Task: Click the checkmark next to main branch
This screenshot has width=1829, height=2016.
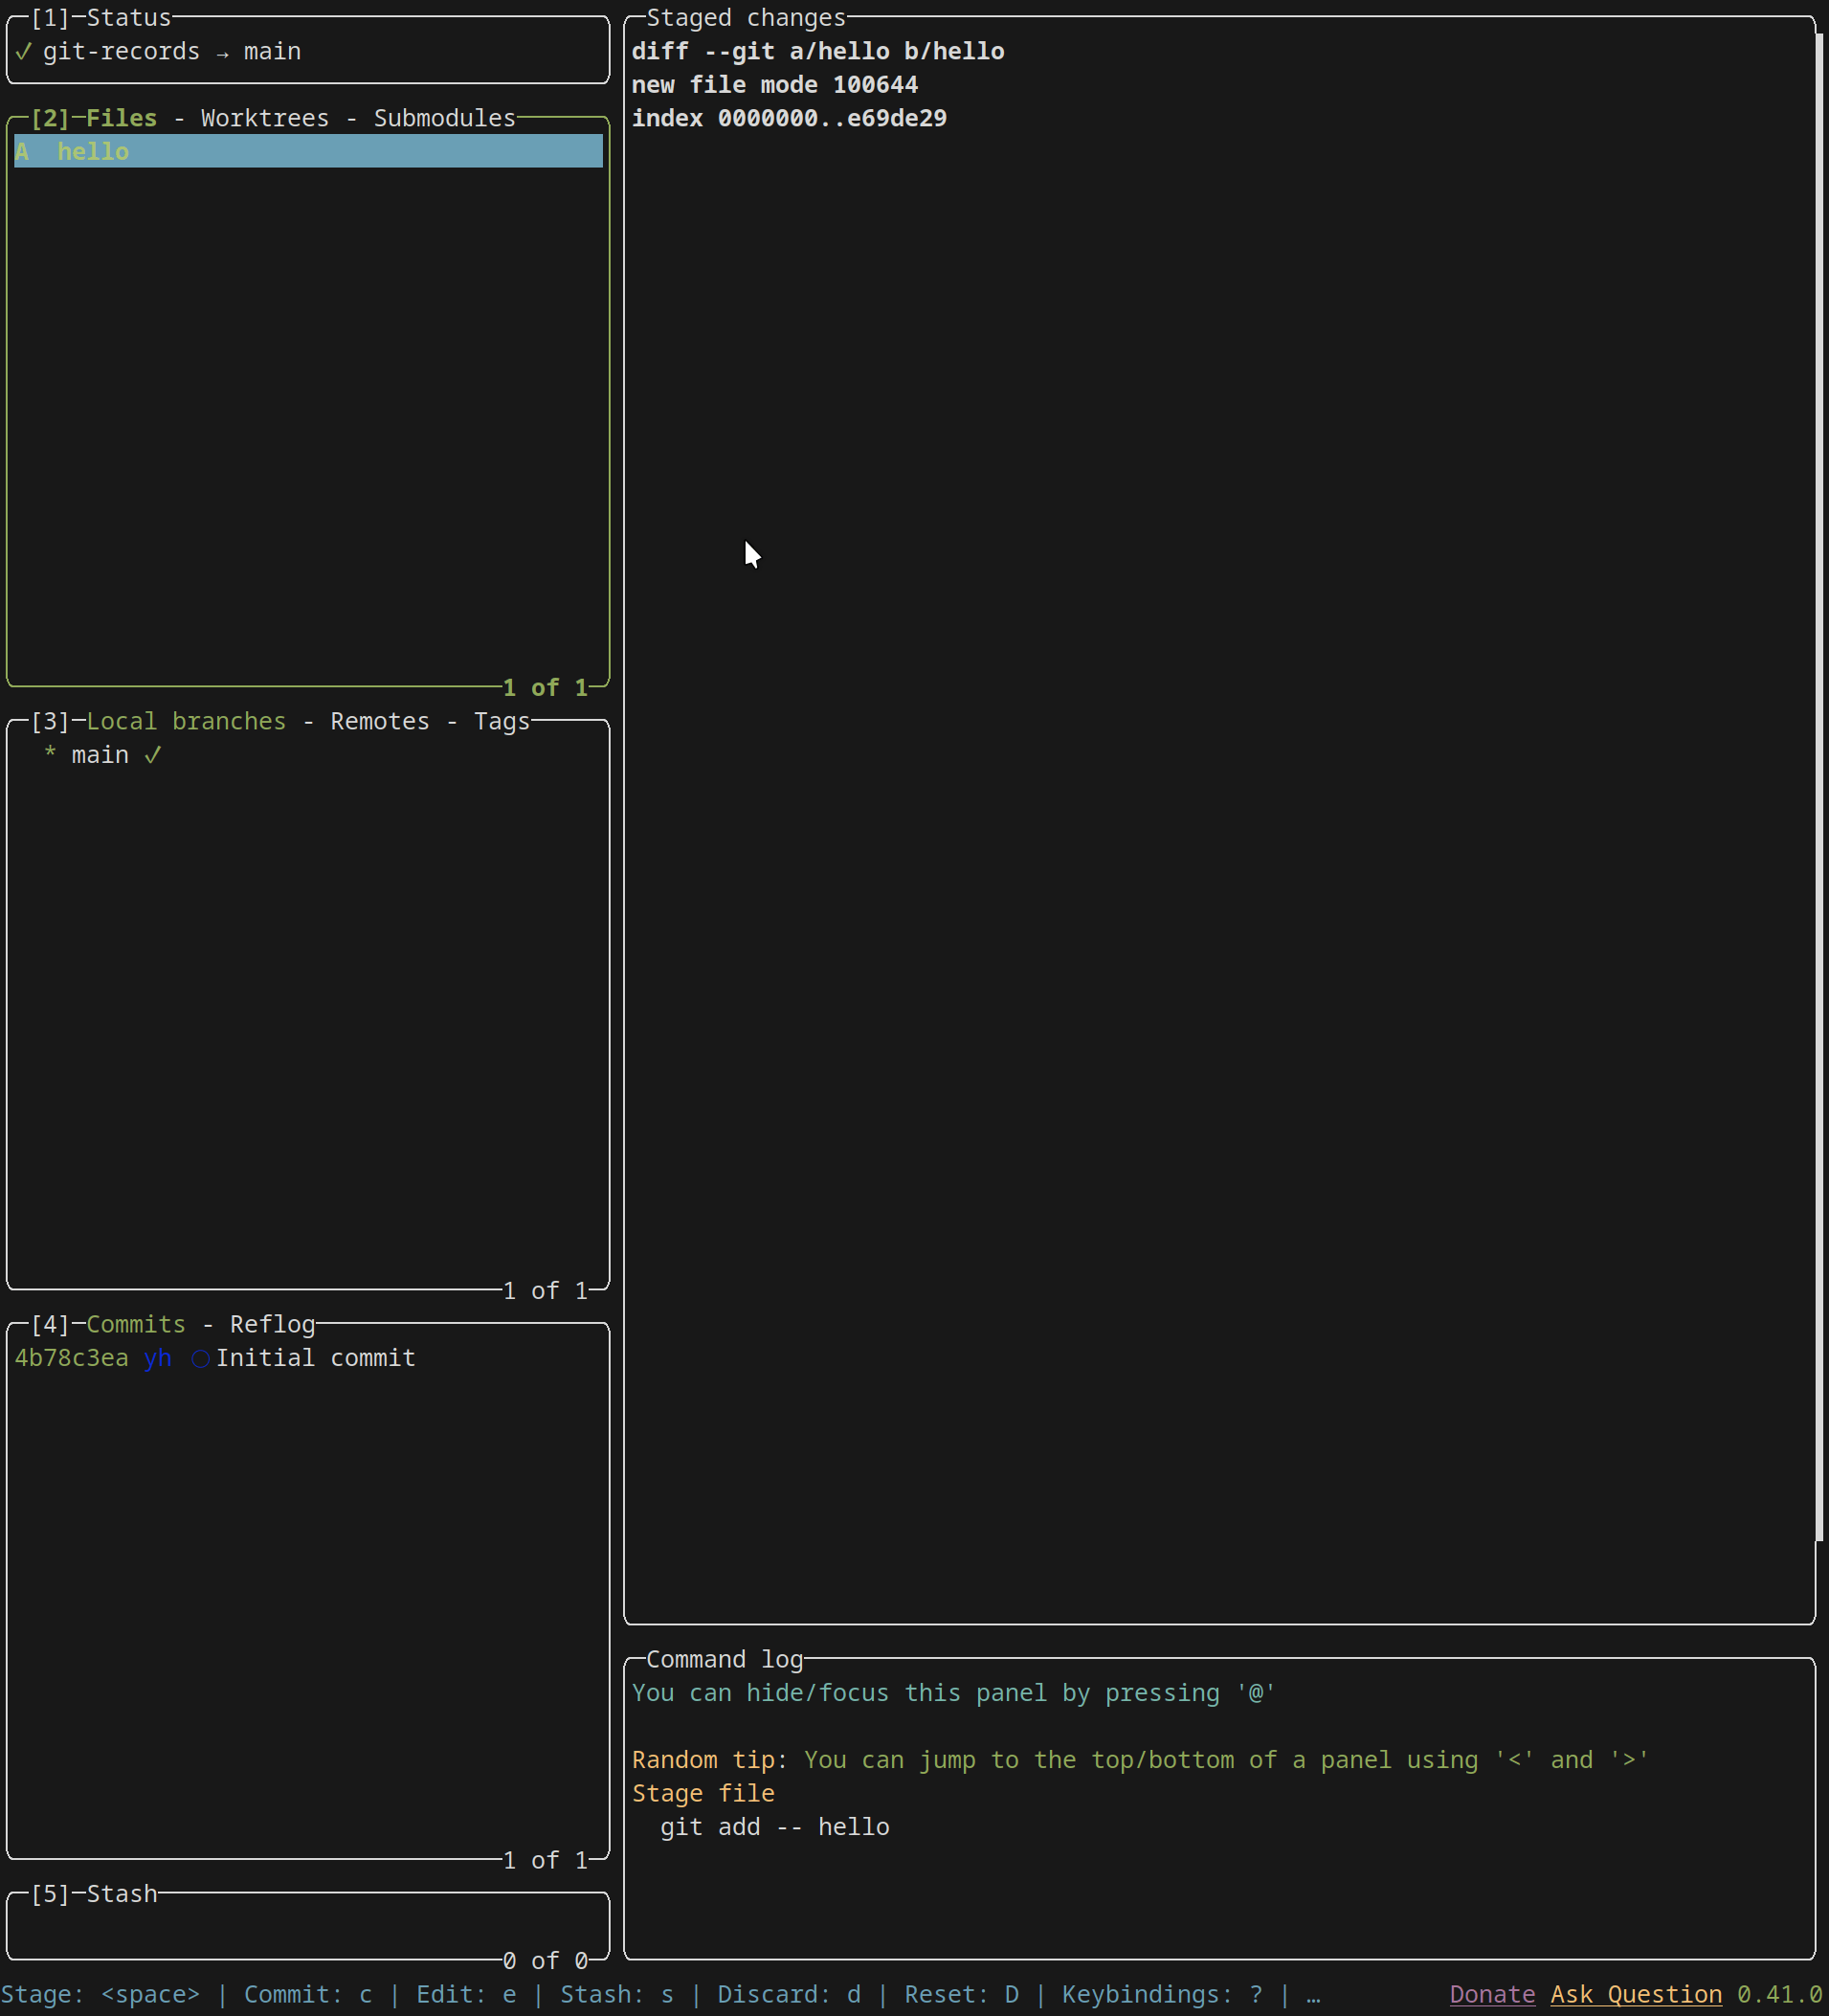Action: click(152, 755)
